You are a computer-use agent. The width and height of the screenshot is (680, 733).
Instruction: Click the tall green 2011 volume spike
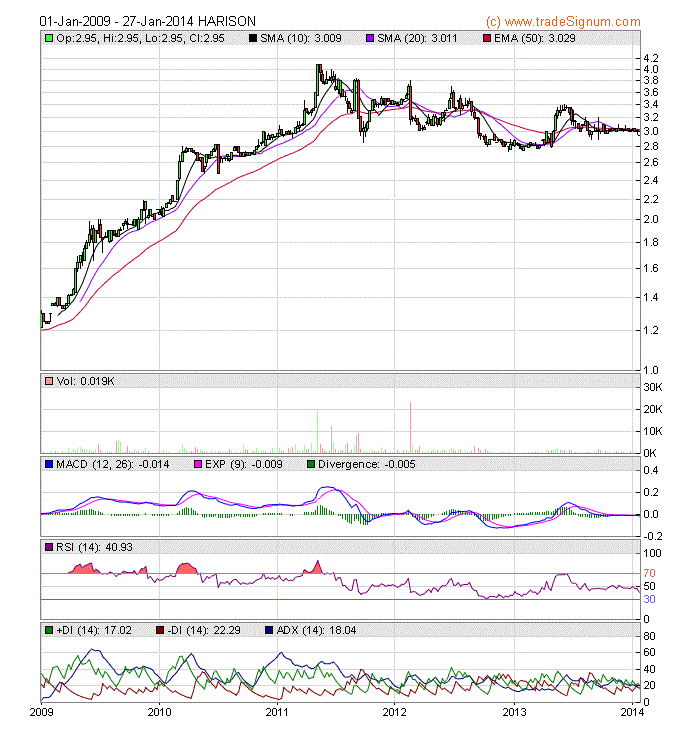coord(317,431)
